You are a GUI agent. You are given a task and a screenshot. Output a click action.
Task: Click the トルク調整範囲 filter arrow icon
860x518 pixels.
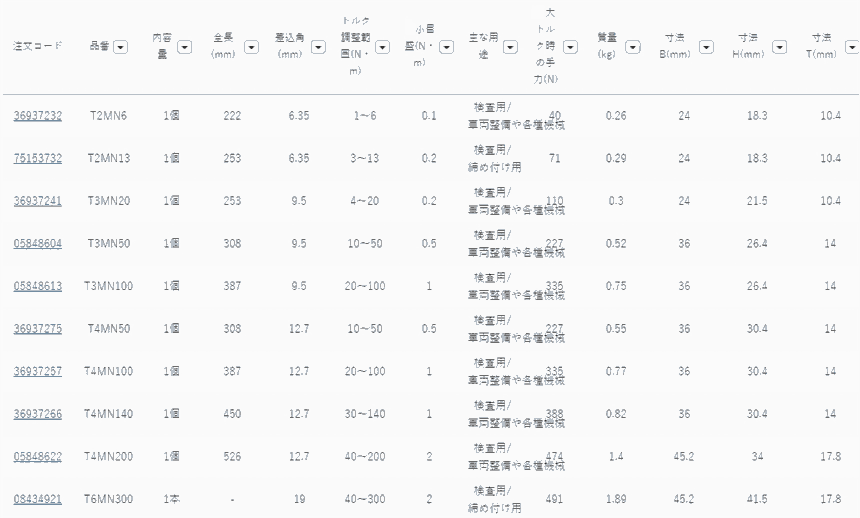[x=382, y=47]
